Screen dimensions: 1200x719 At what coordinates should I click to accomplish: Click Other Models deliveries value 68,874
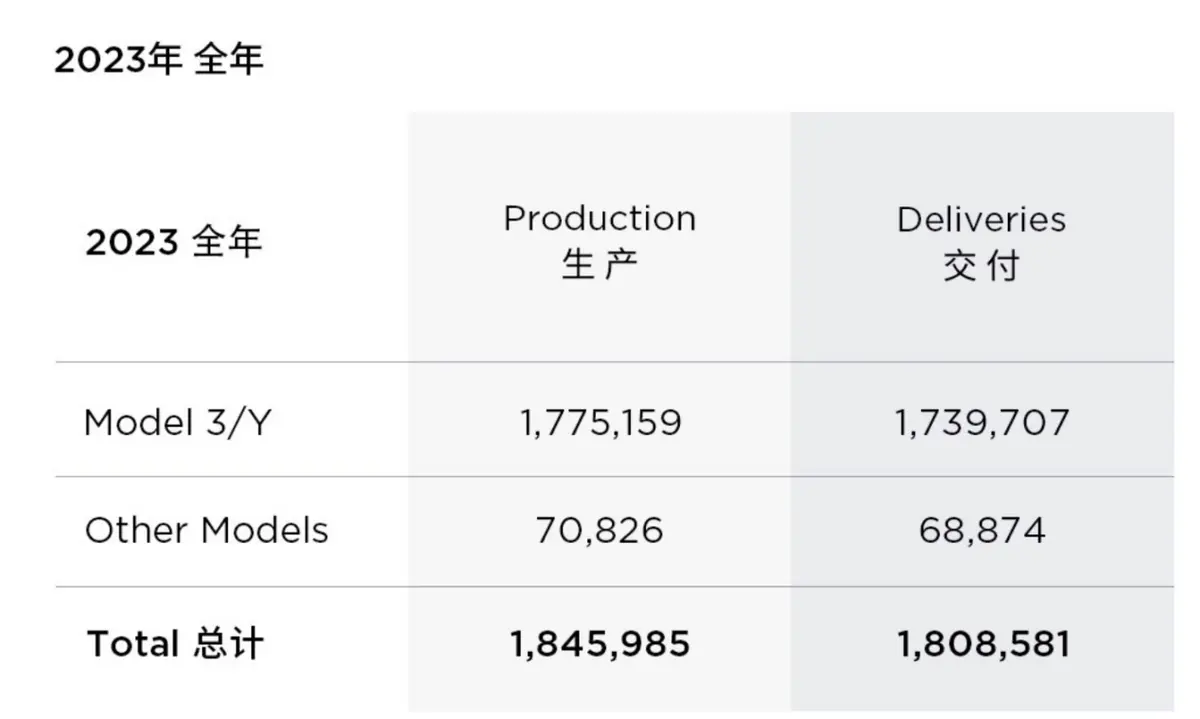pyautogui.click(x=982, y=529)
